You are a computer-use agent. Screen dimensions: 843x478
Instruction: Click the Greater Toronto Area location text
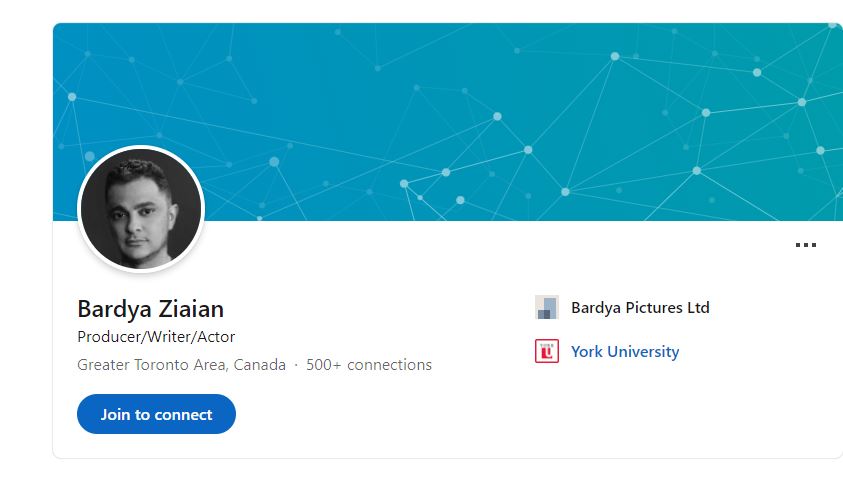(x=182, y=365)
